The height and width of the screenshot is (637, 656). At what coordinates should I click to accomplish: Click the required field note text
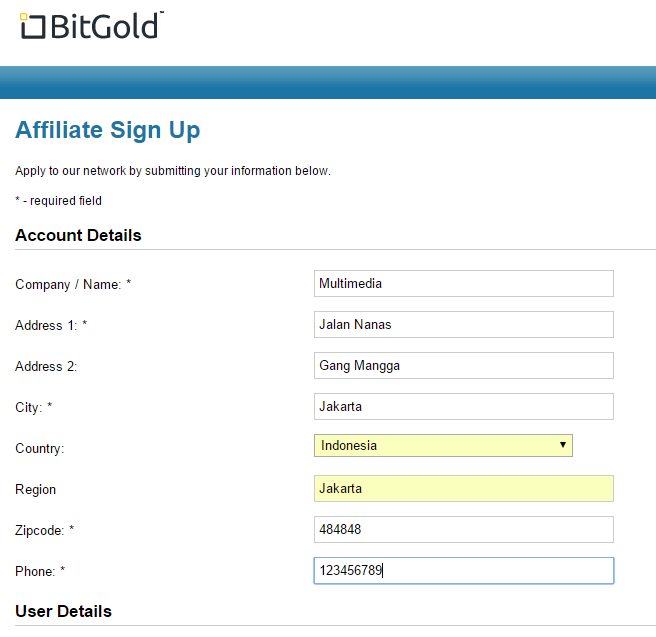click(x=58, y=201)
